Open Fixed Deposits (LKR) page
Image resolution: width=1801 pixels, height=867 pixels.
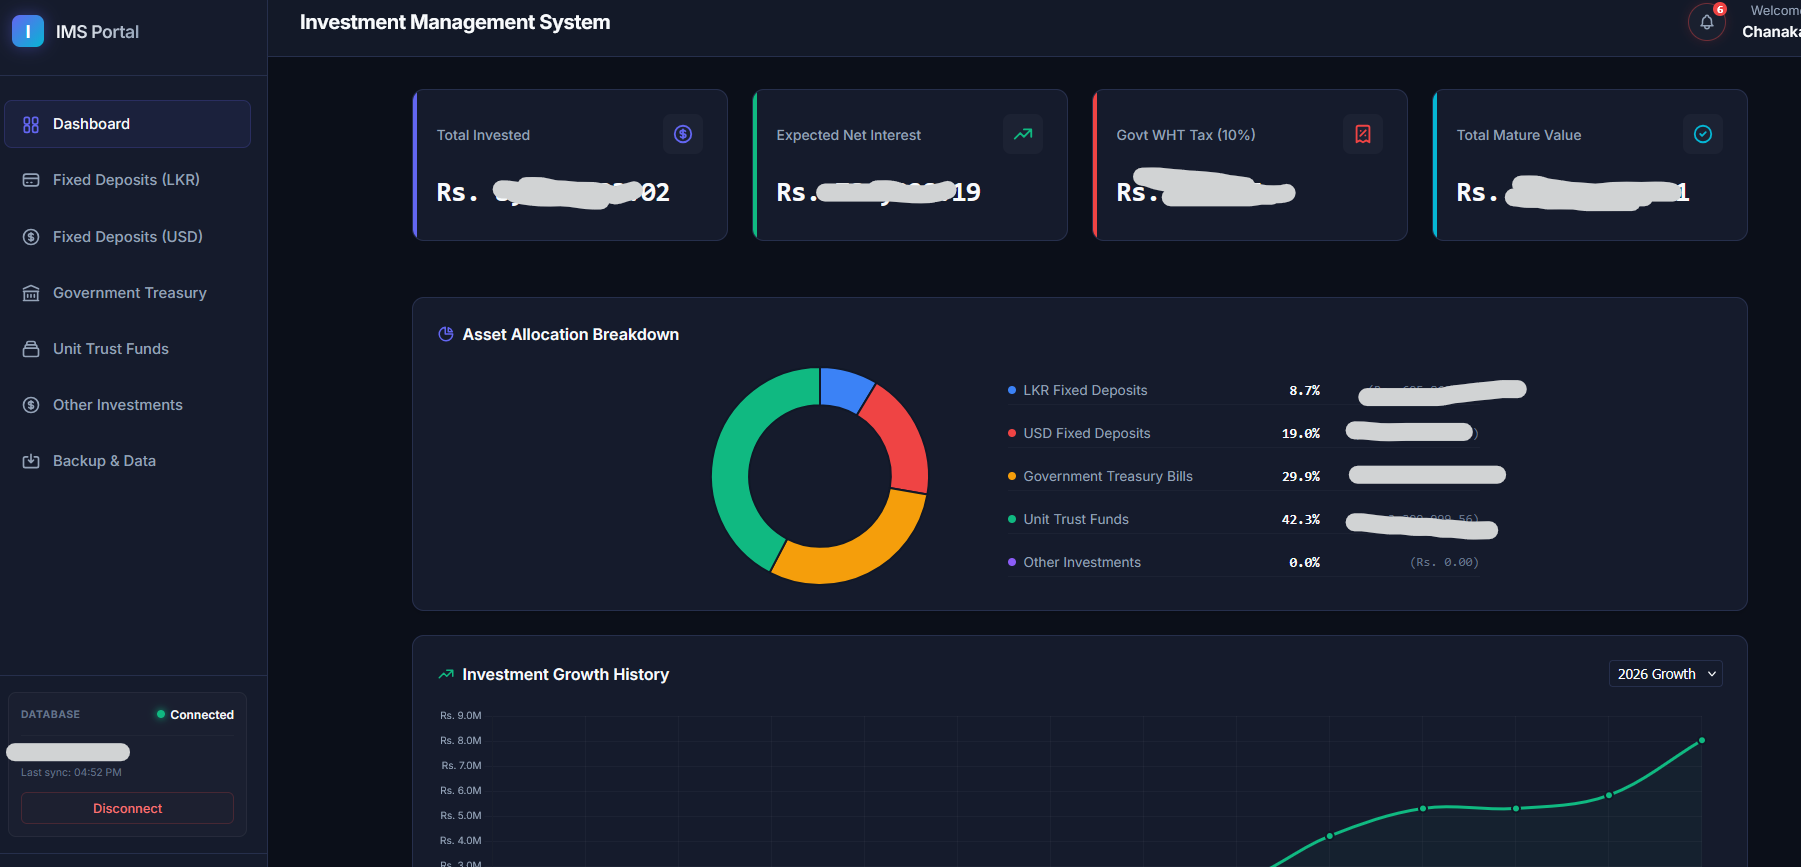[x=127, y=180]
